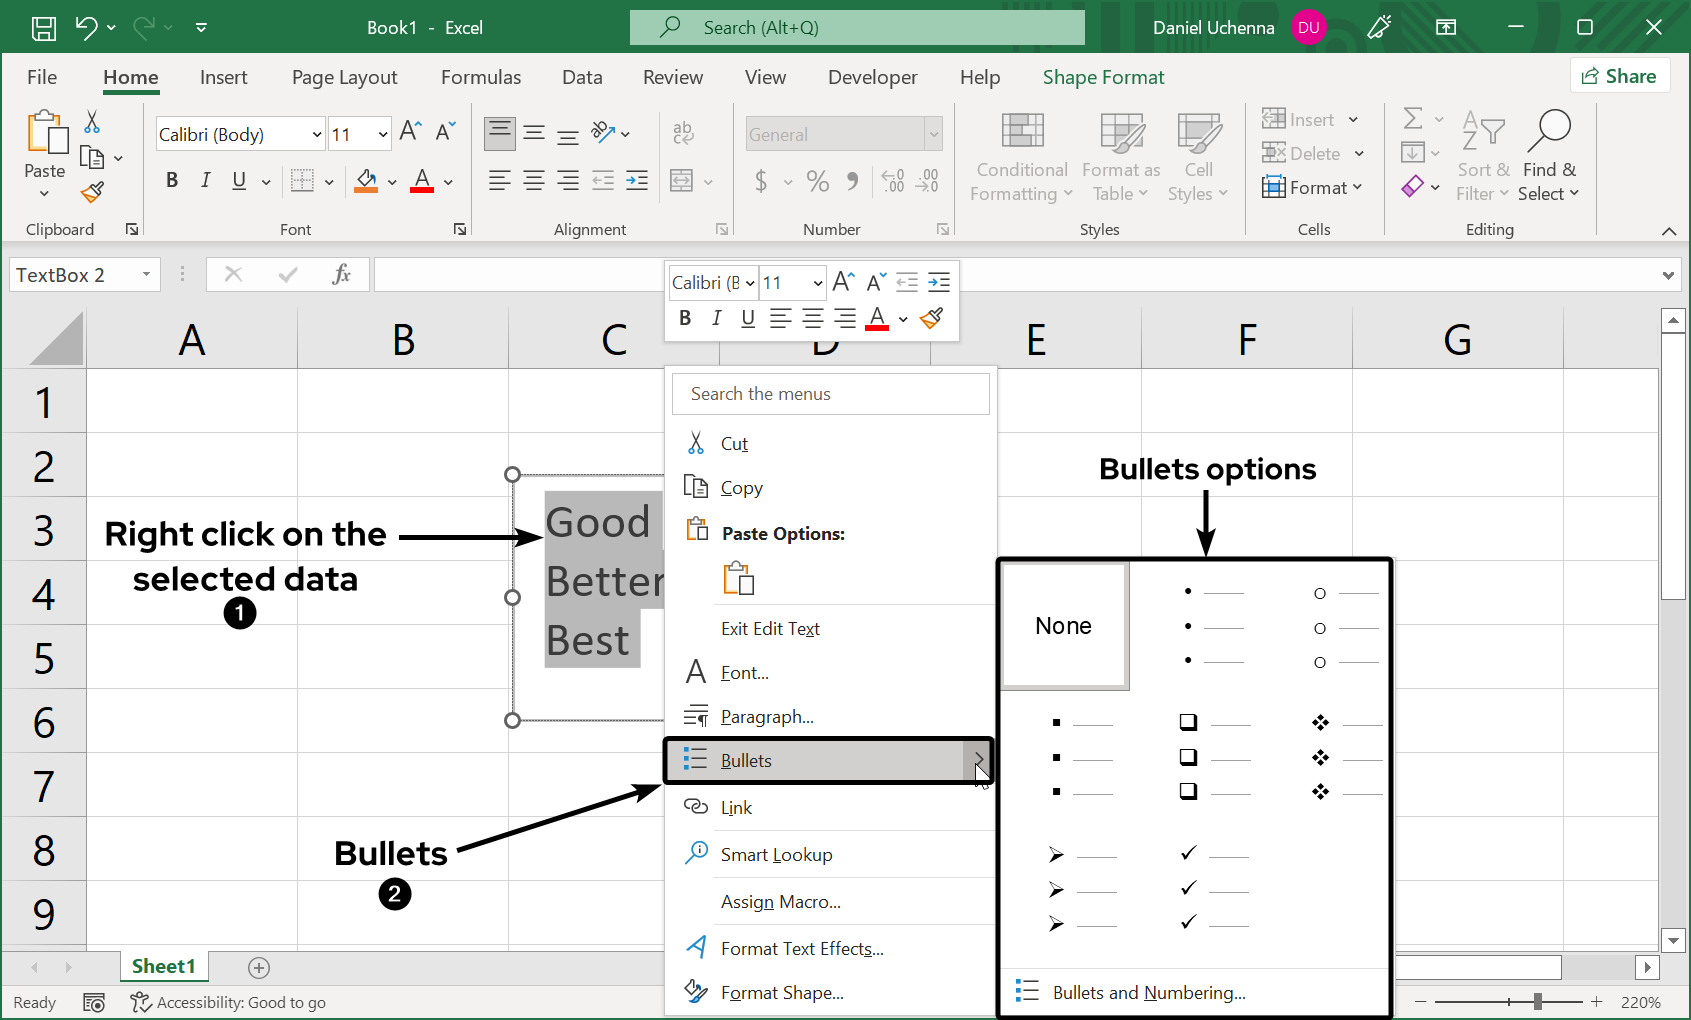Toggle Bold in the ribbon Font group
1691x1020 pixels.
172,181
